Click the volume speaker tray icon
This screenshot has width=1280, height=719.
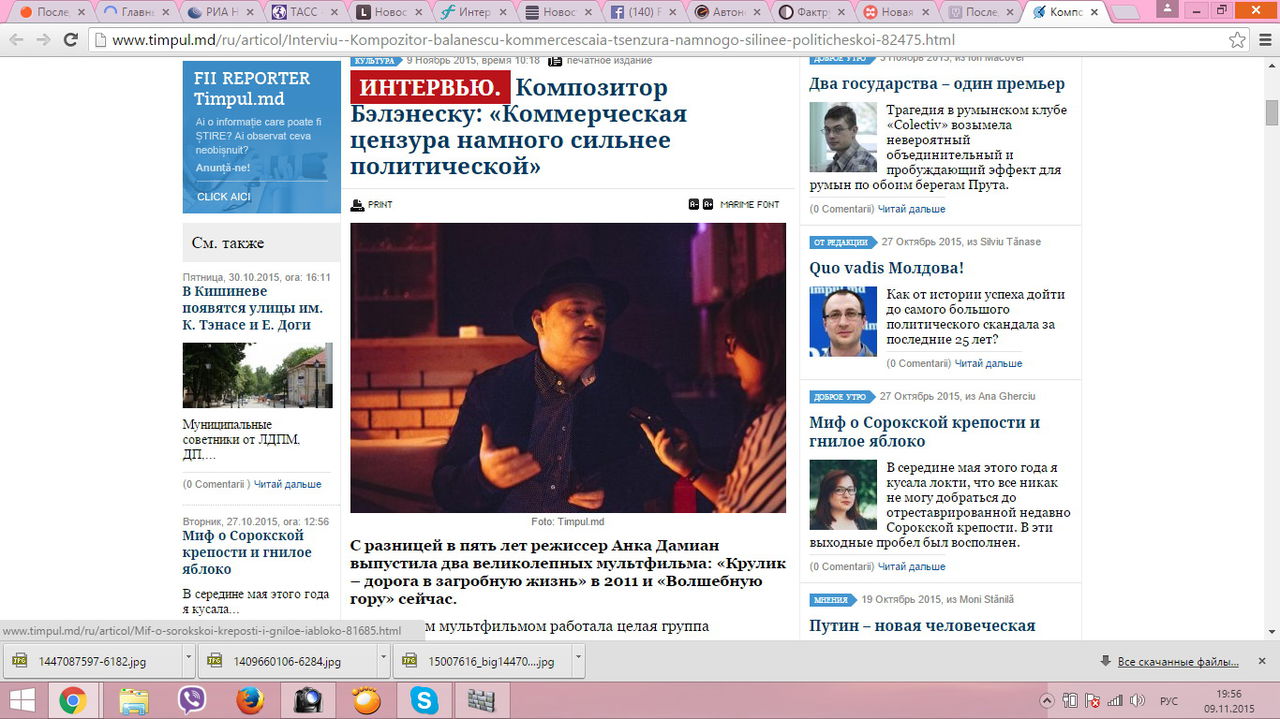click(x=1137, y=700)
